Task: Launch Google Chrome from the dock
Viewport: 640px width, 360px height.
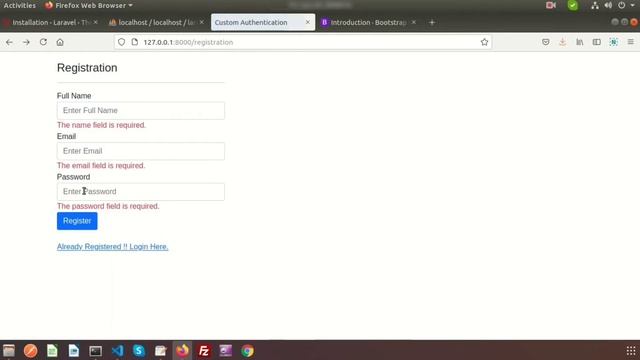Action: coord(247,351)
